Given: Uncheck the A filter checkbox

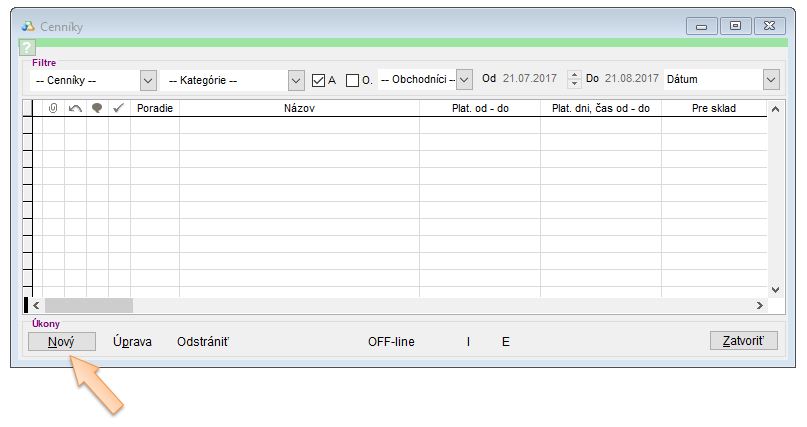Looking at the screenshot, I should pyautogui.click(x=319, y=80).
